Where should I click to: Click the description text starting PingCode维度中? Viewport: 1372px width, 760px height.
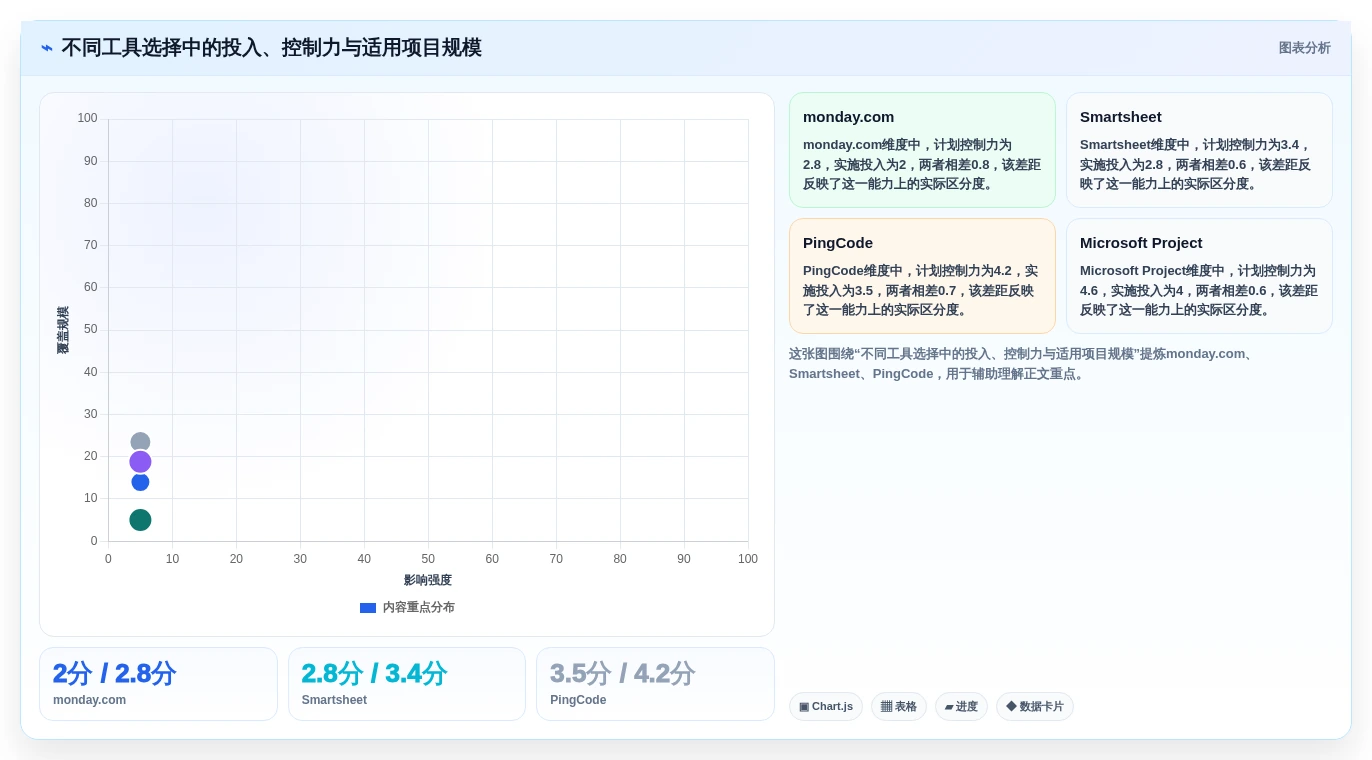922,290
